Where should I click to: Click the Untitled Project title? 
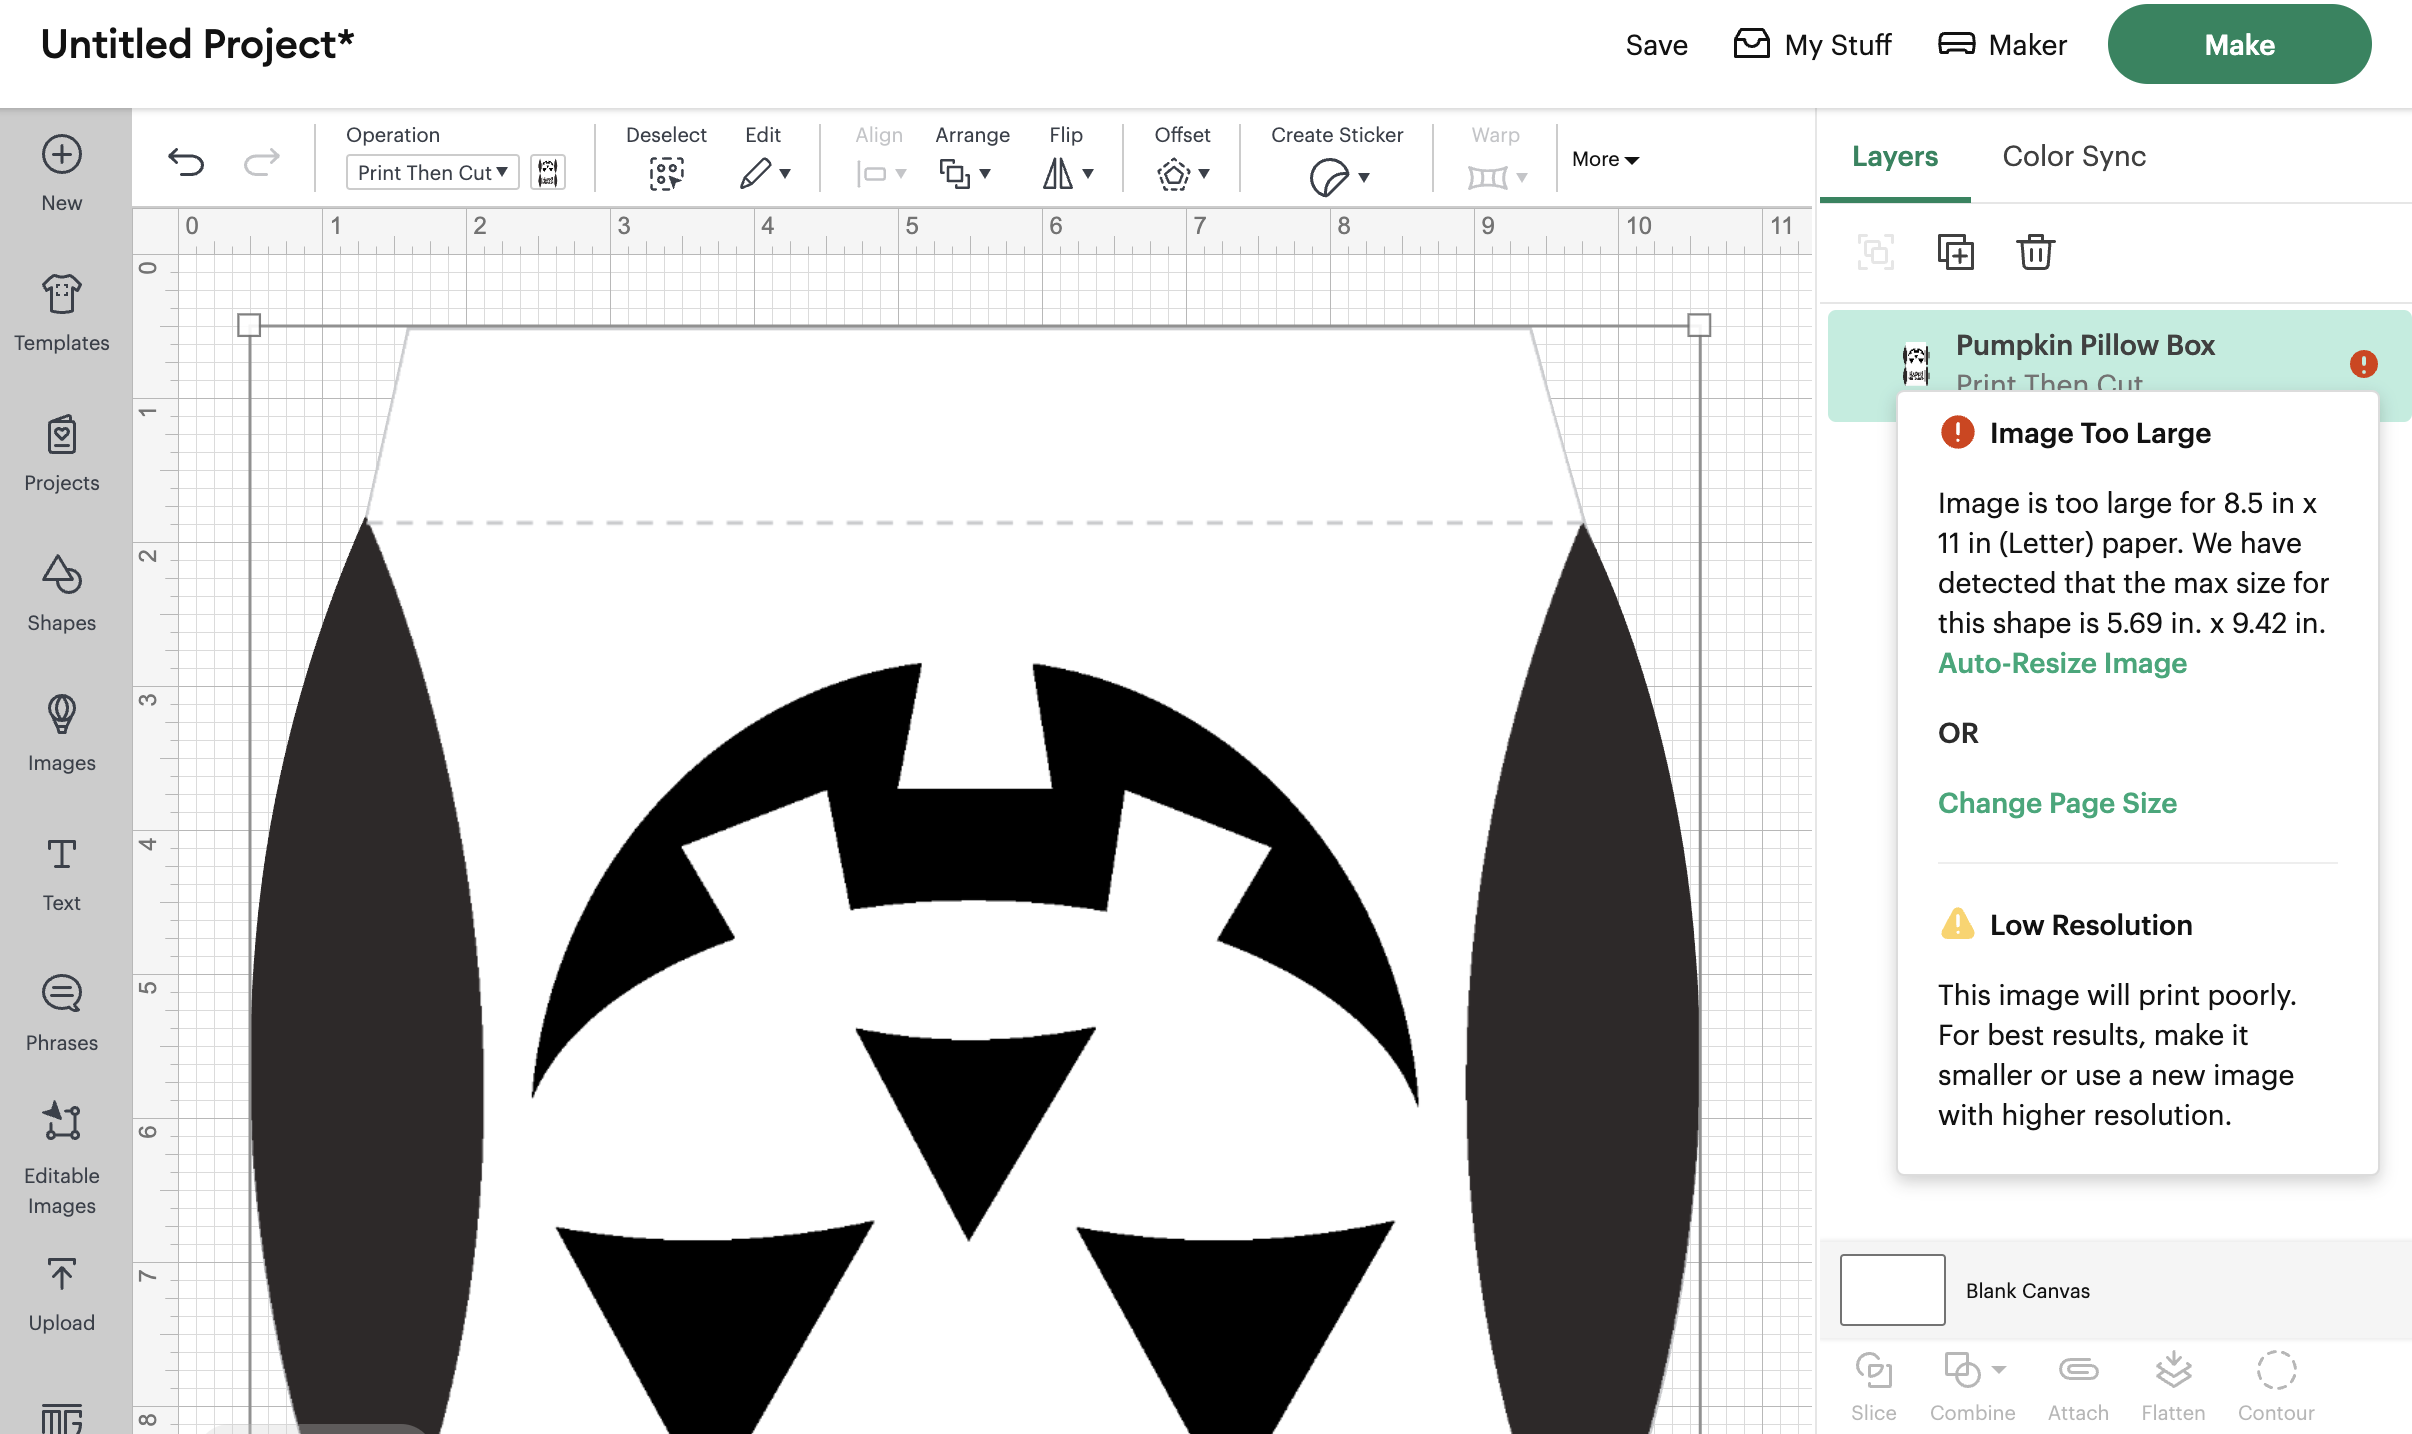pyautogui.click(x=197, y=44)
